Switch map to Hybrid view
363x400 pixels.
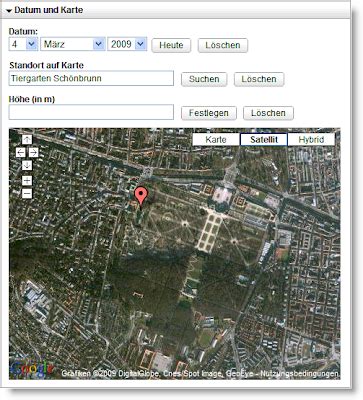pyautogui.click(x=311, y=139)
